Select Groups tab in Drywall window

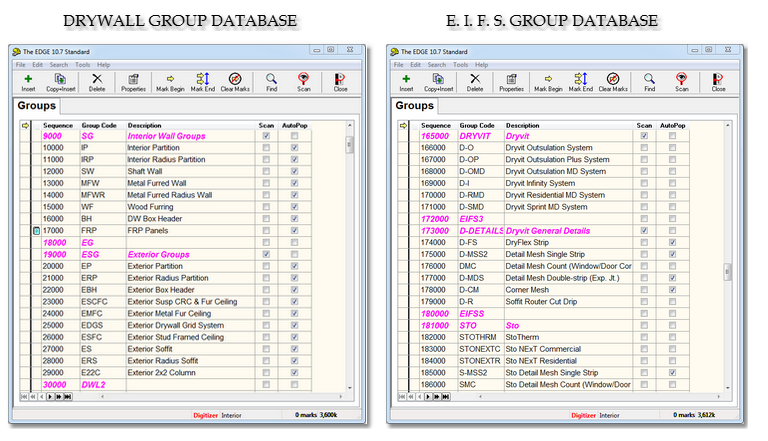(x=37, y=105)
